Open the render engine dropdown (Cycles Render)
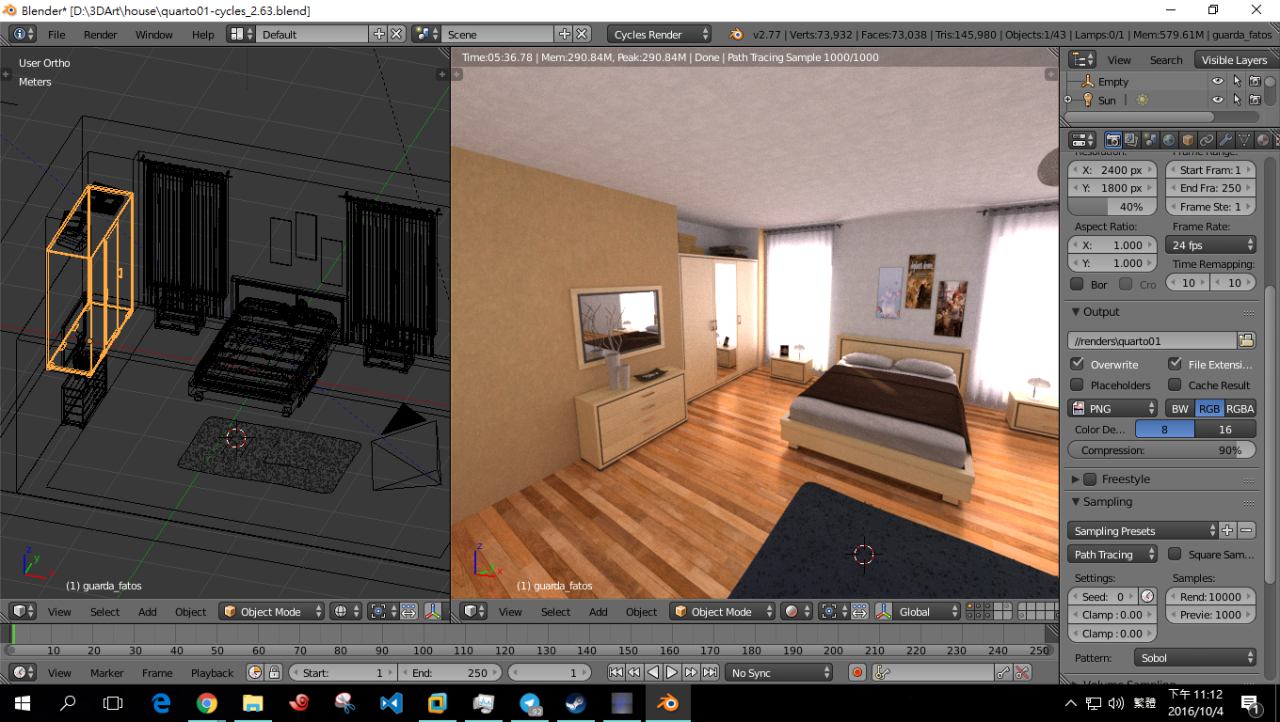Viewport: 1280px width, 722px height. (659, 34)
